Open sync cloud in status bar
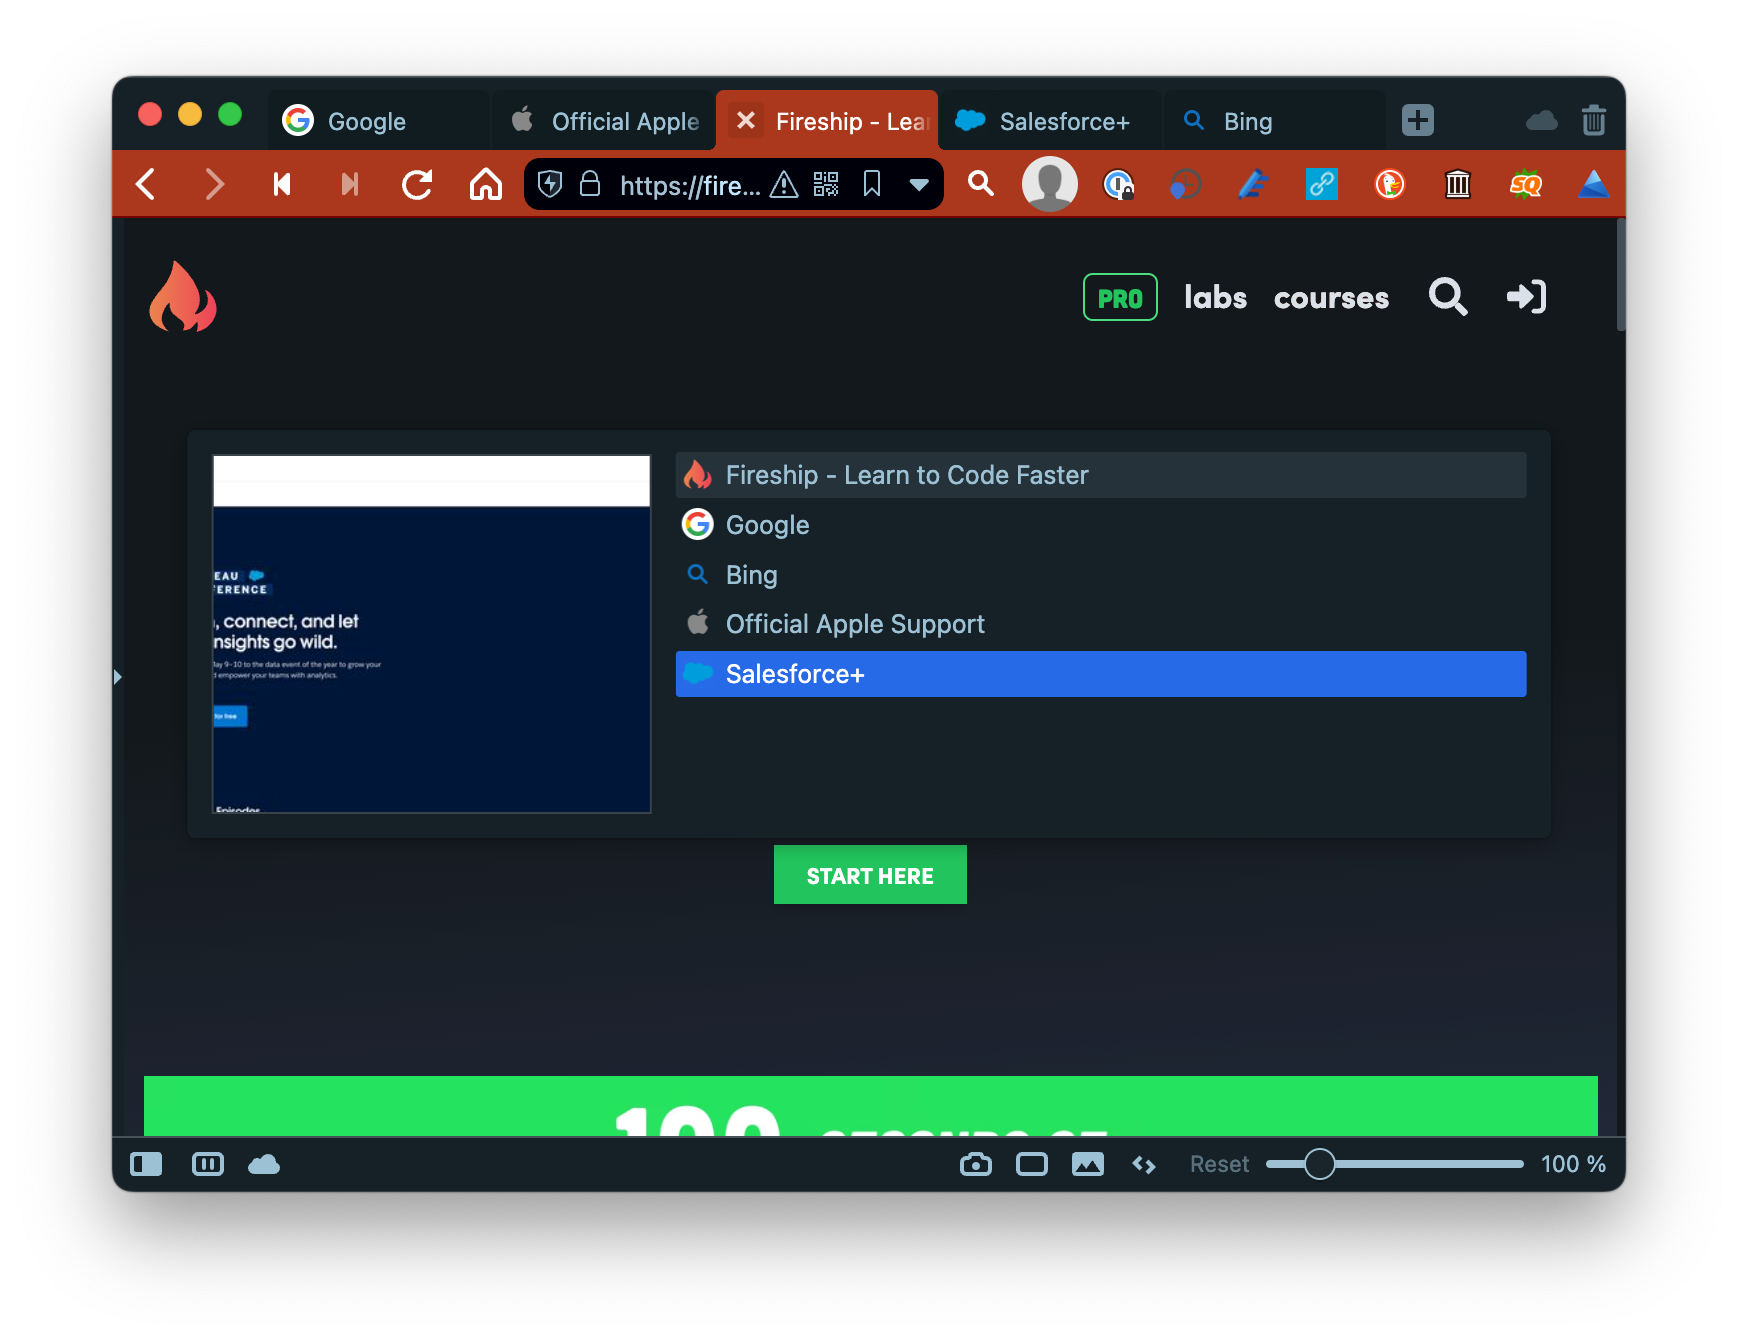Screen dimensions: 1738x1340 point(264,1164)
